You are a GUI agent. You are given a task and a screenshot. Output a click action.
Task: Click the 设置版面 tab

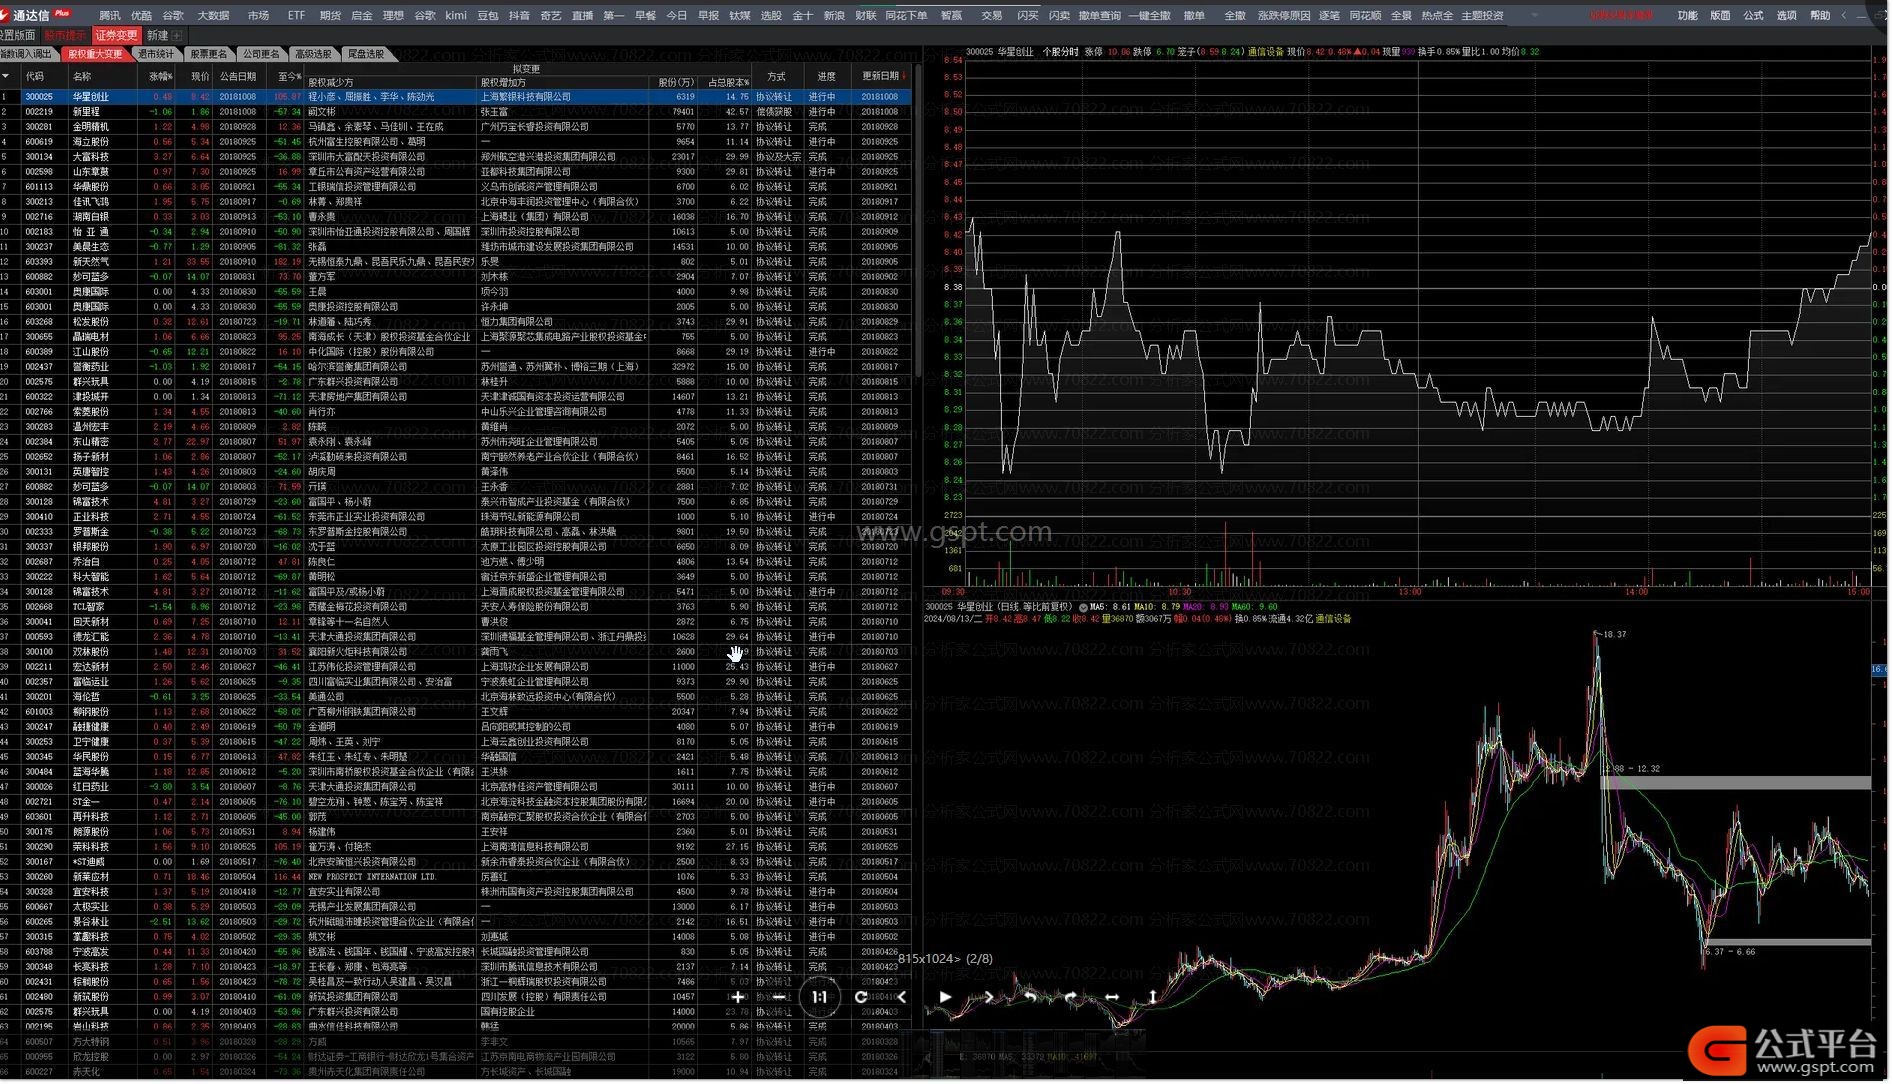coord(17,36)
